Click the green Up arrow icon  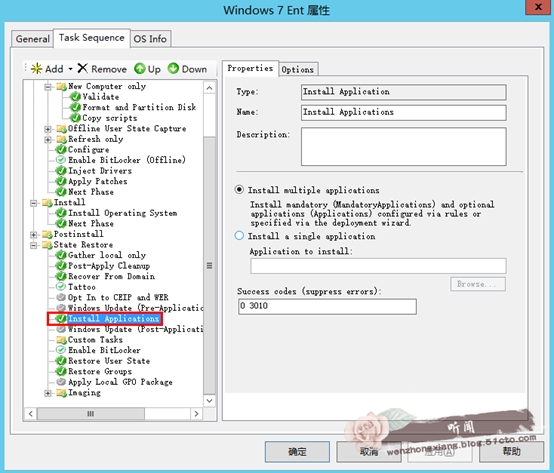pos(140,68)
